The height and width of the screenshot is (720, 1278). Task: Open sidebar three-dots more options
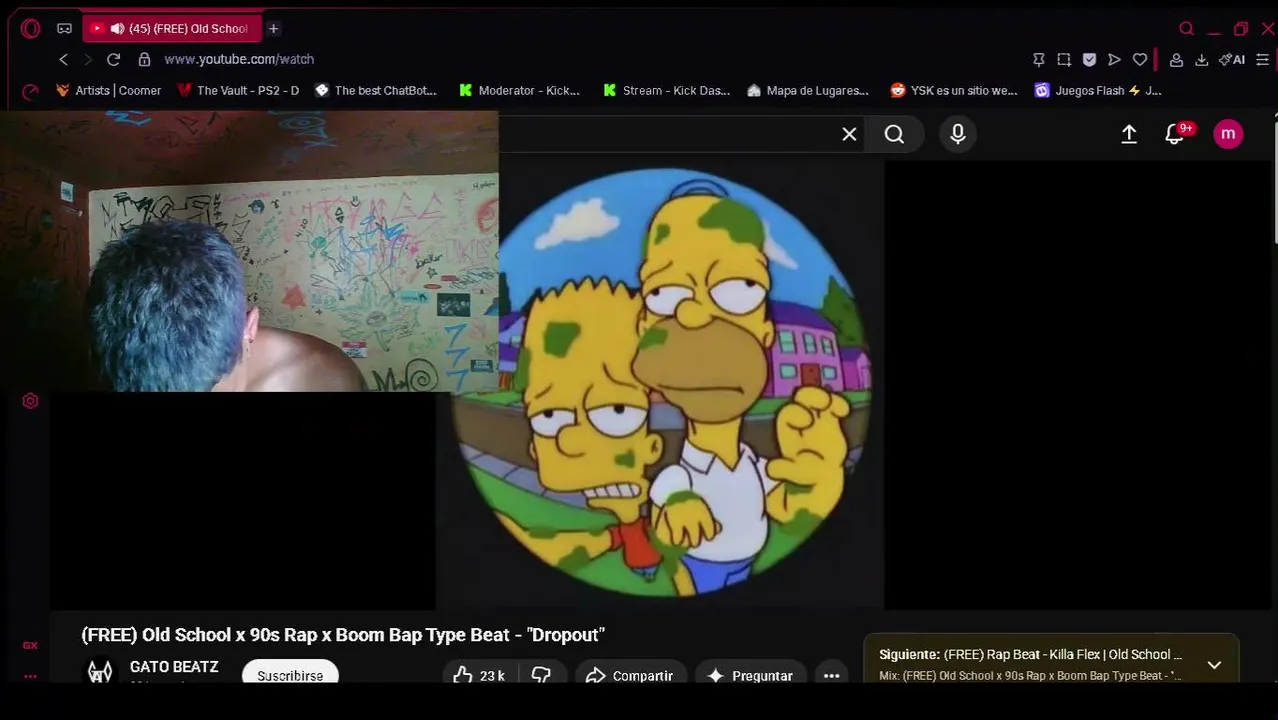click(x=30, y=677)
